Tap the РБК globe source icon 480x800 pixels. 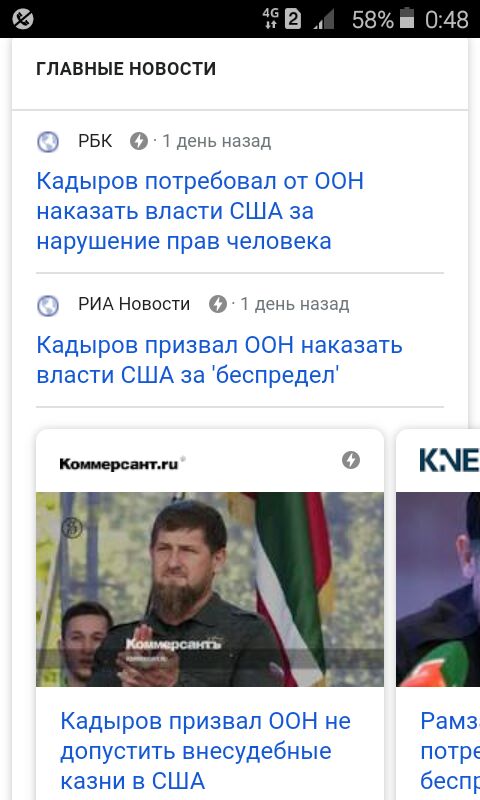pos(48,142)
